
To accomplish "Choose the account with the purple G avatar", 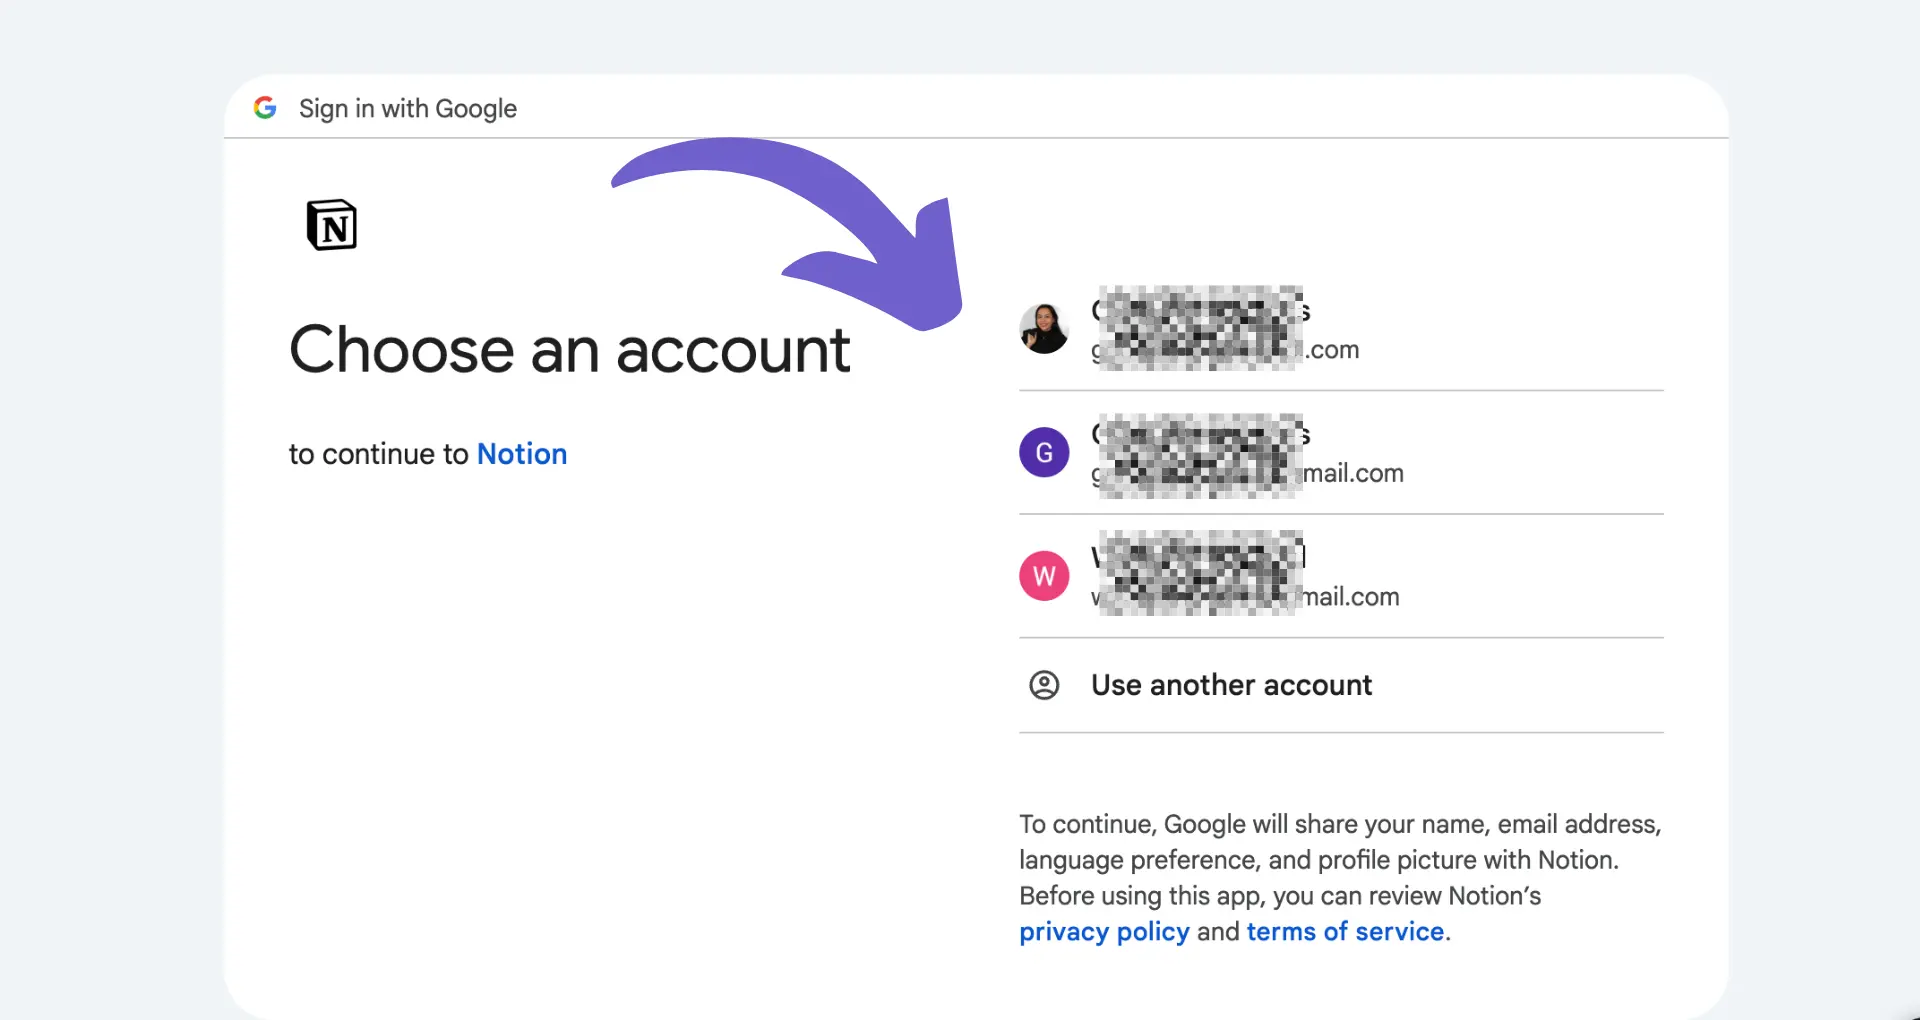I will [1341, 453].
